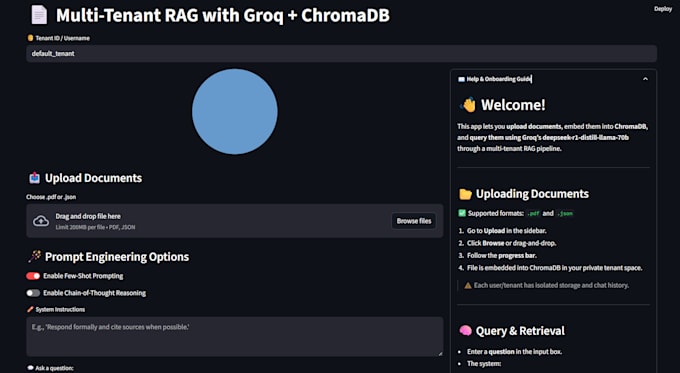Click the waving hand Welcome icon
Screen dimensions: 680x373
[468, 105]
